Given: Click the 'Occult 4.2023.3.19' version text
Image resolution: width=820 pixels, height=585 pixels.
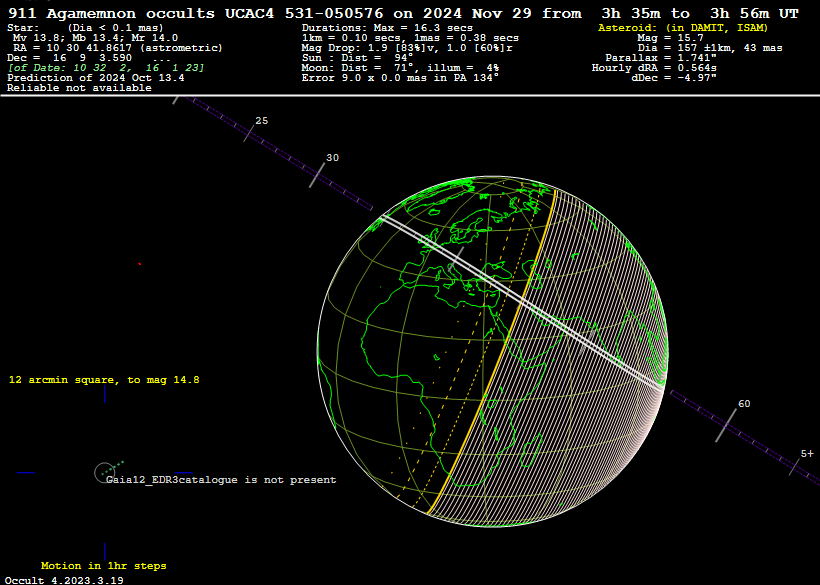Looking at the screenshot, I should coord(64,580).
